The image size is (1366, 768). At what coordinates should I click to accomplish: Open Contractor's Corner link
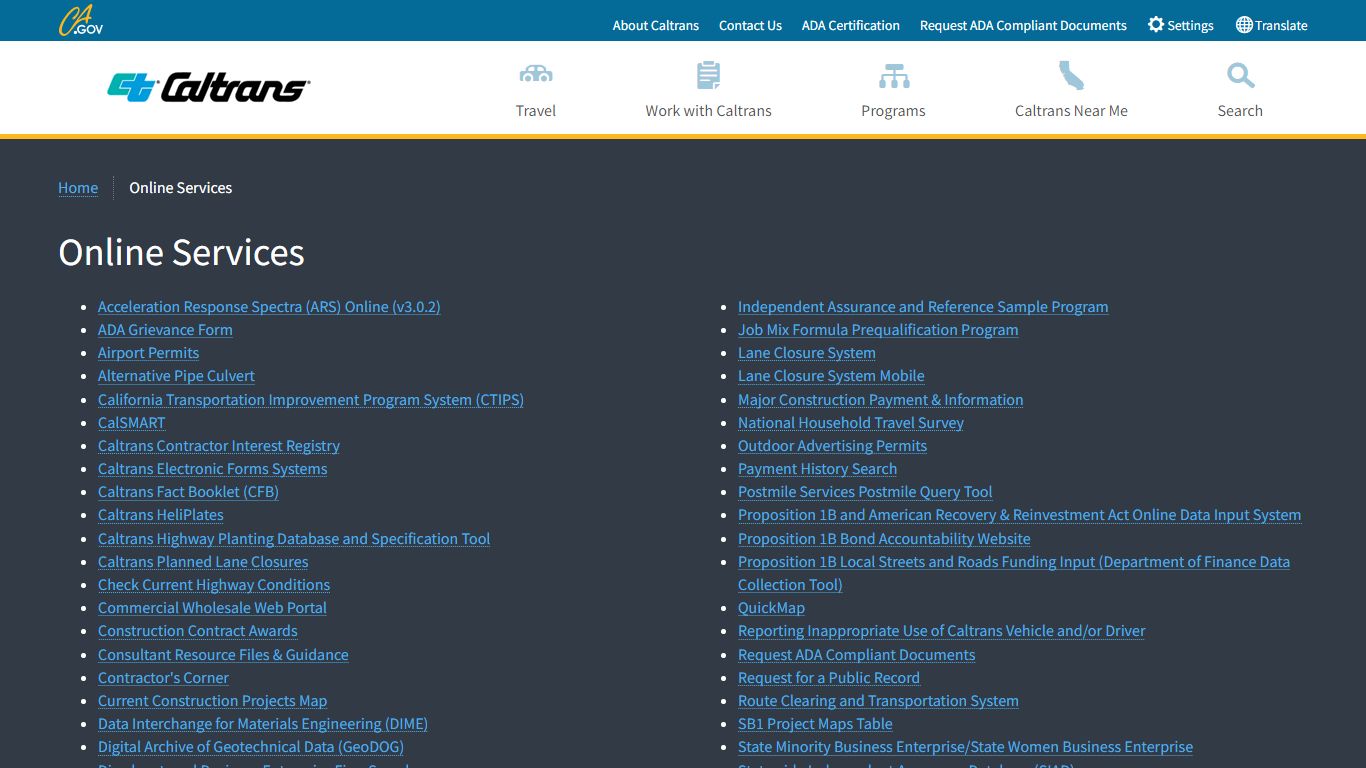point(163,678)
